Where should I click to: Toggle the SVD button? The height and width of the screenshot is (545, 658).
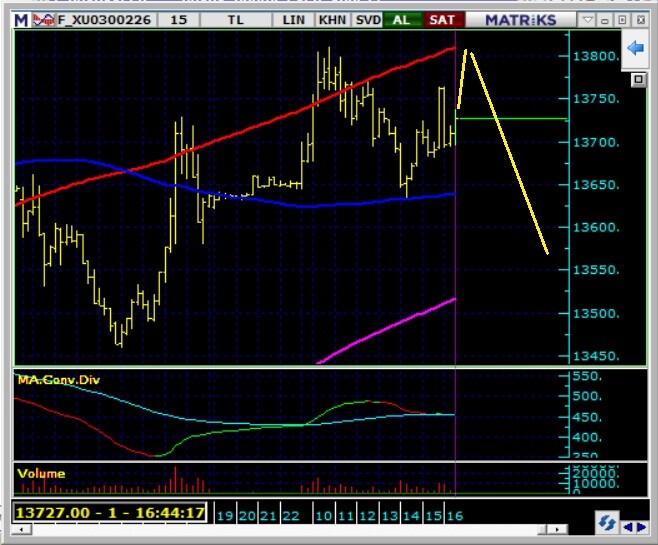pyautogui.click(x=367, y=19)
